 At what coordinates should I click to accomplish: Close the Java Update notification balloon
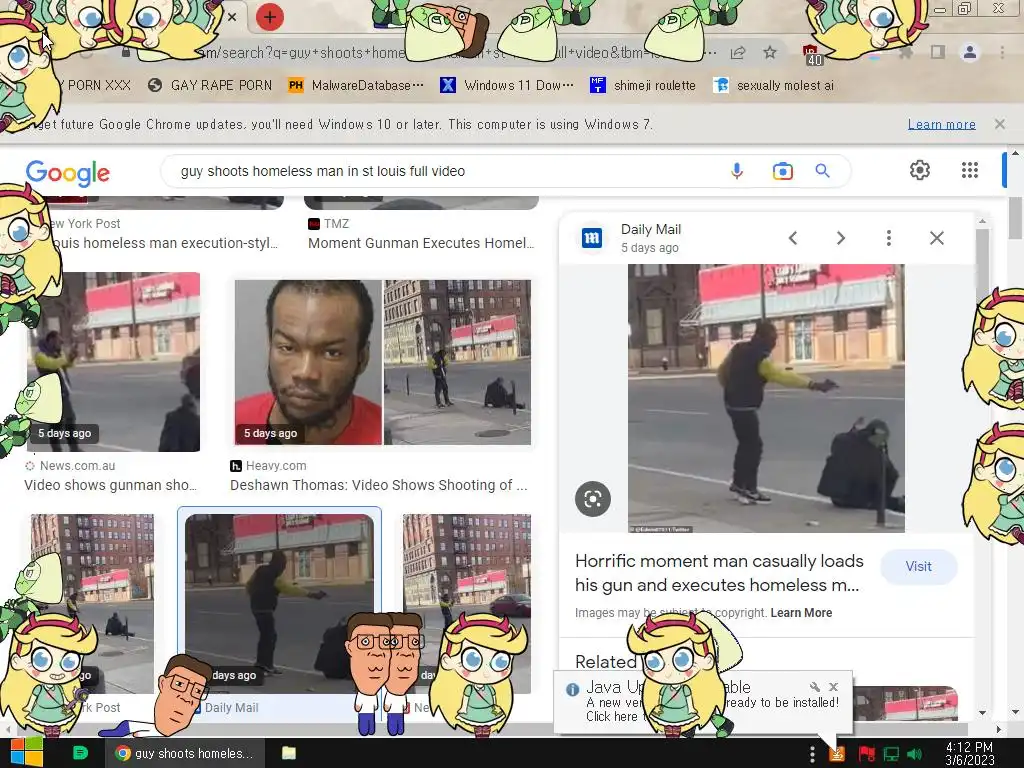click(x=833, y=686)
